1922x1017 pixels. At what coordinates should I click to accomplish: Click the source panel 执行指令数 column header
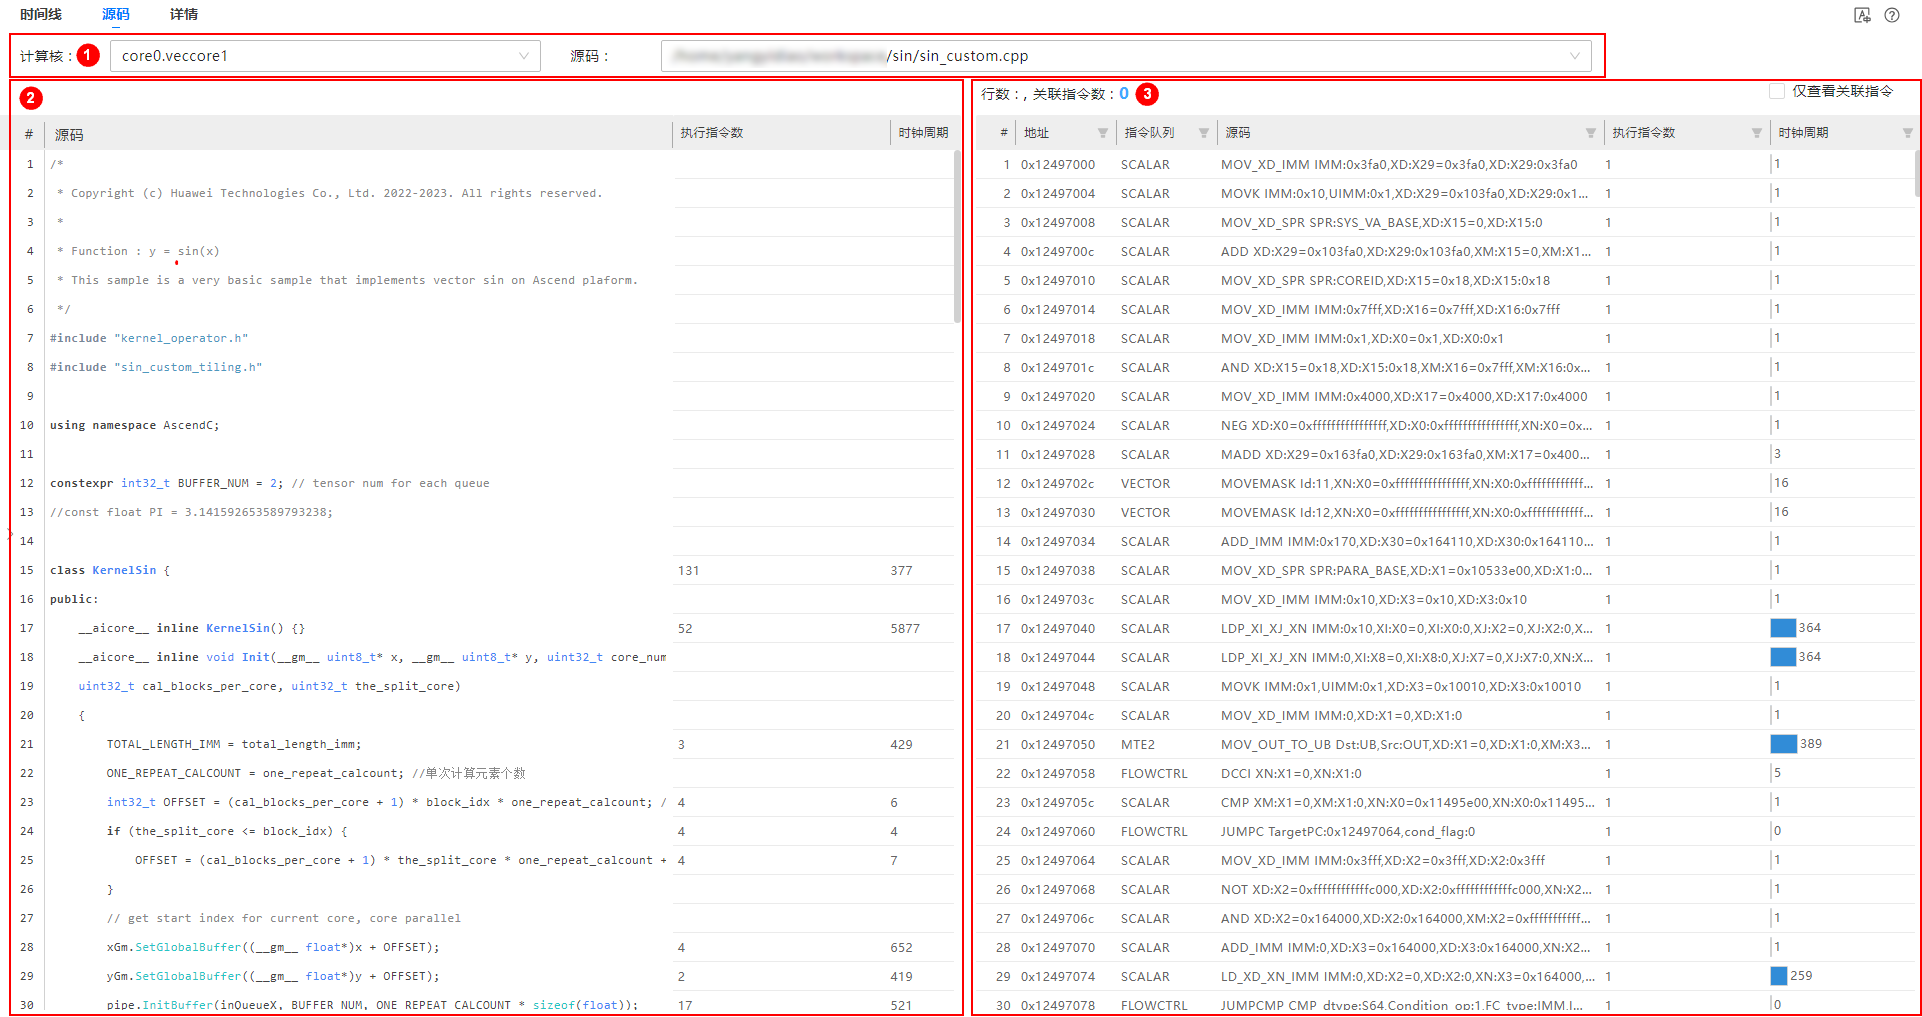coord(712,133)
